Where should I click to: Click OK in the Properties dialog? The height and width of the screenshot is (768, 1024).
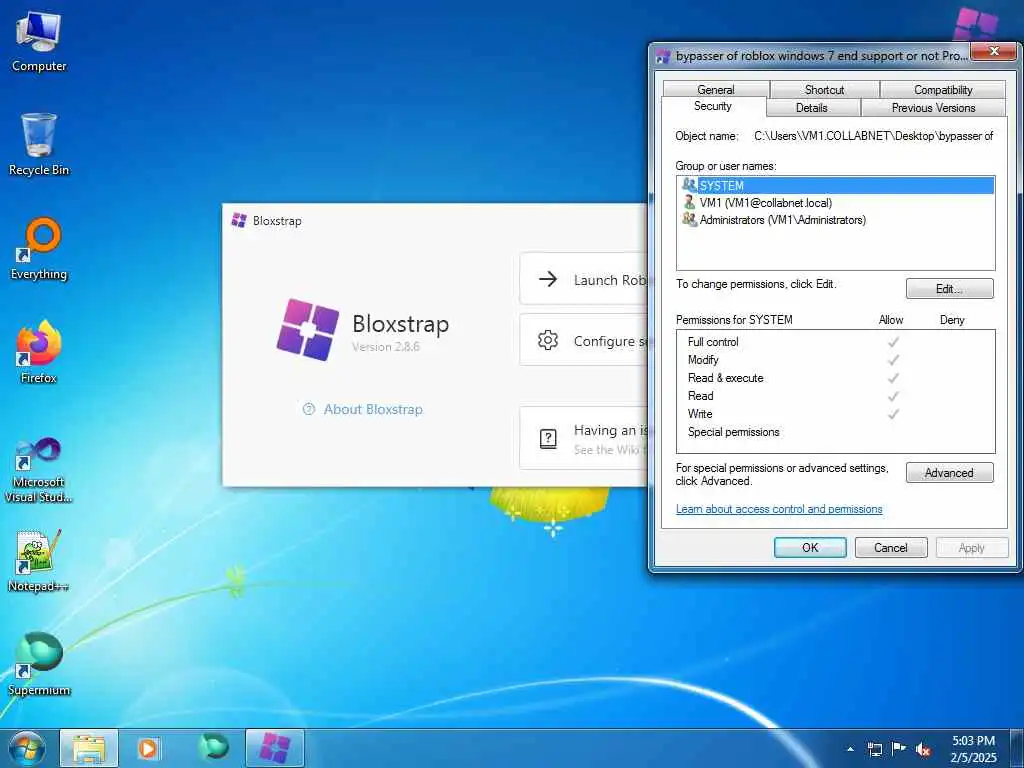coord(810,547)
